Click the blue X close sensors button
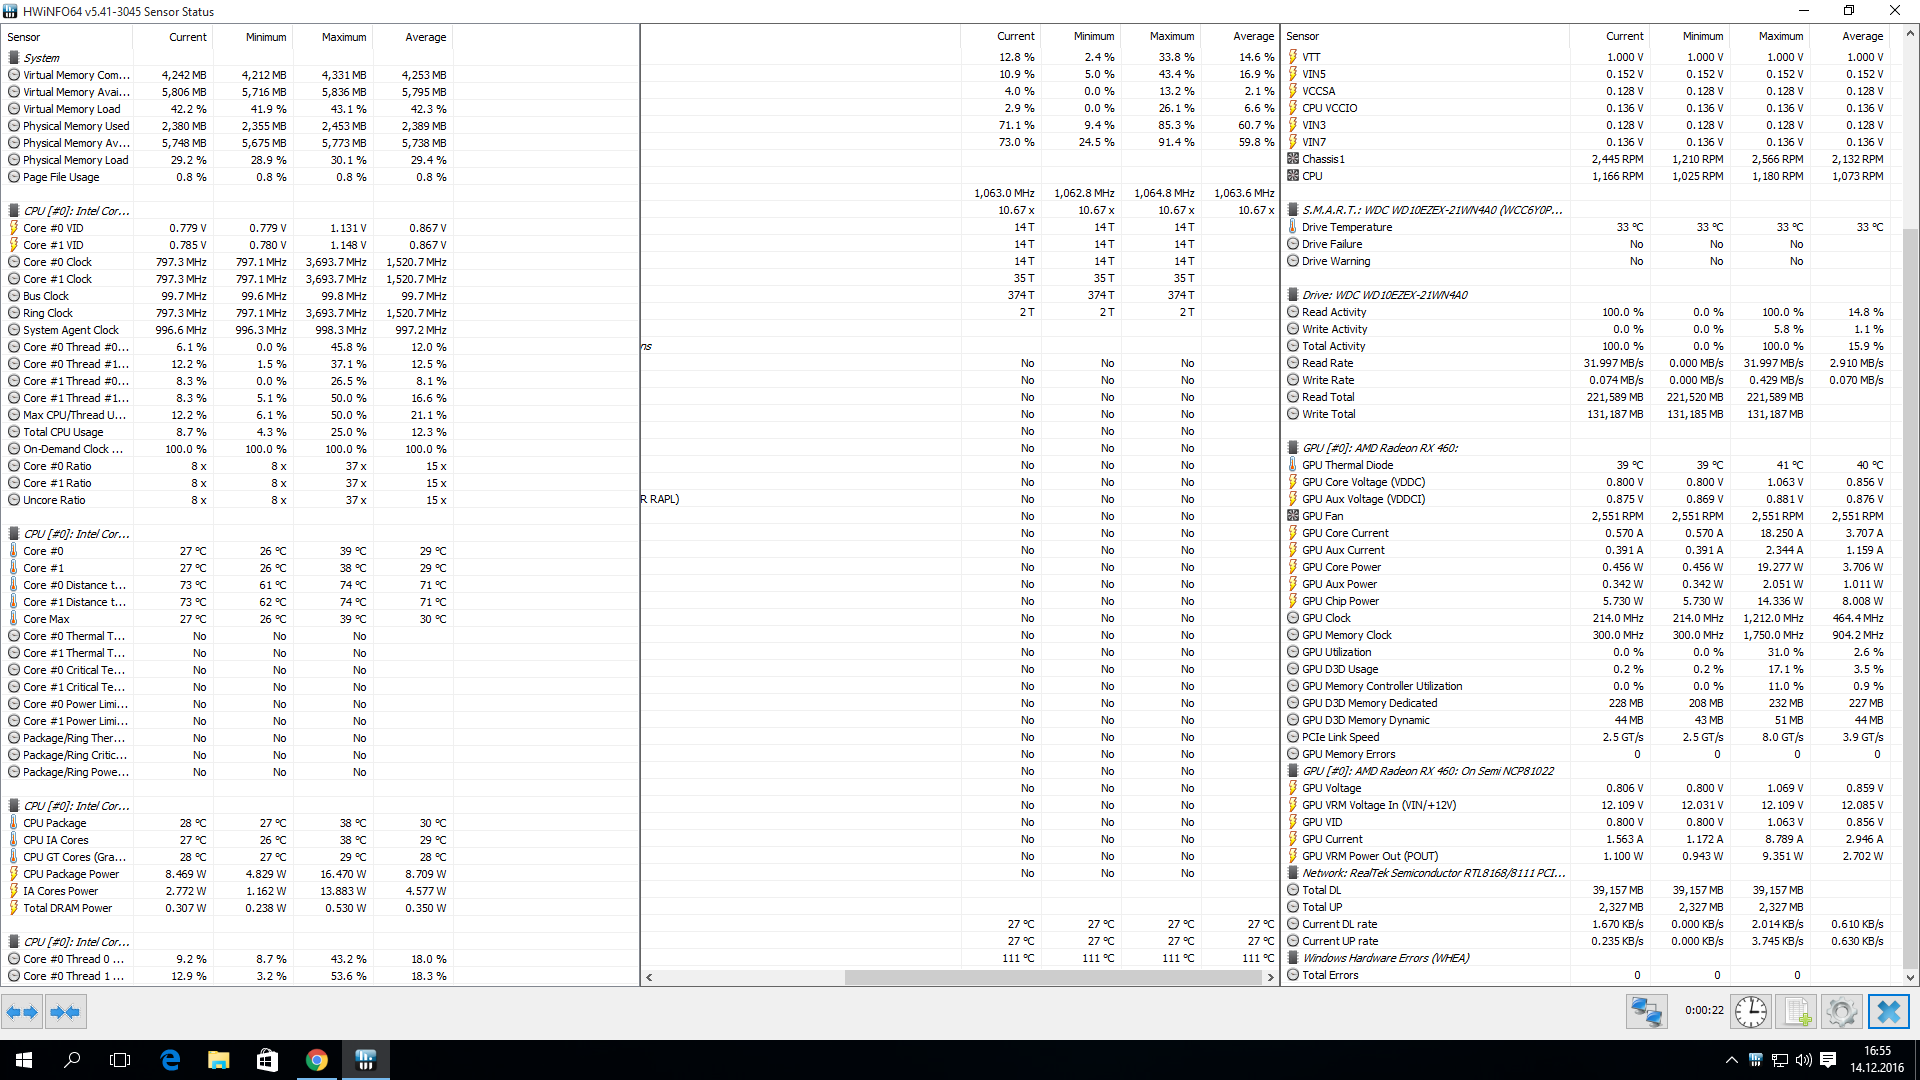 click(1888, 1012)
